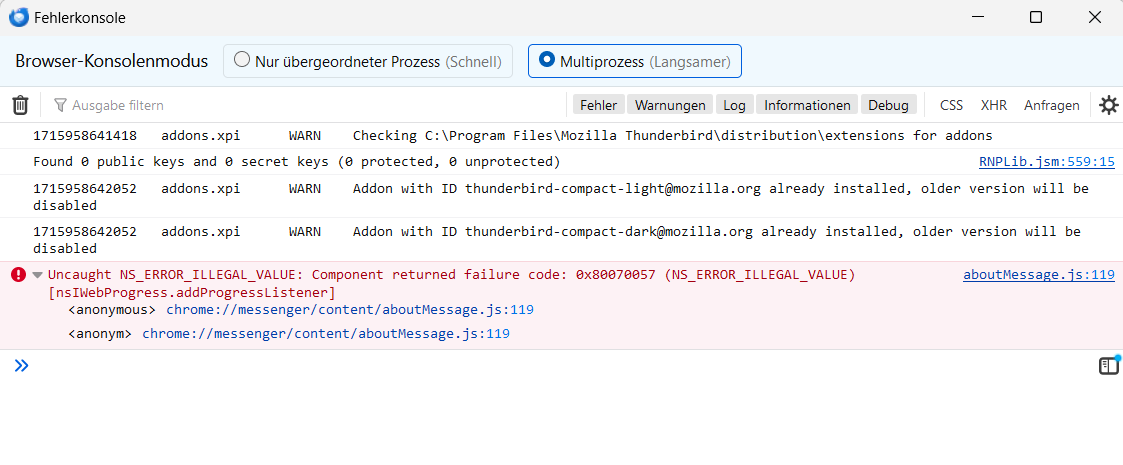Image resolution: width=1123 pixels, height=465 pixels.
Task: Toggle the Log filter button
Action: tap(734, 105)
